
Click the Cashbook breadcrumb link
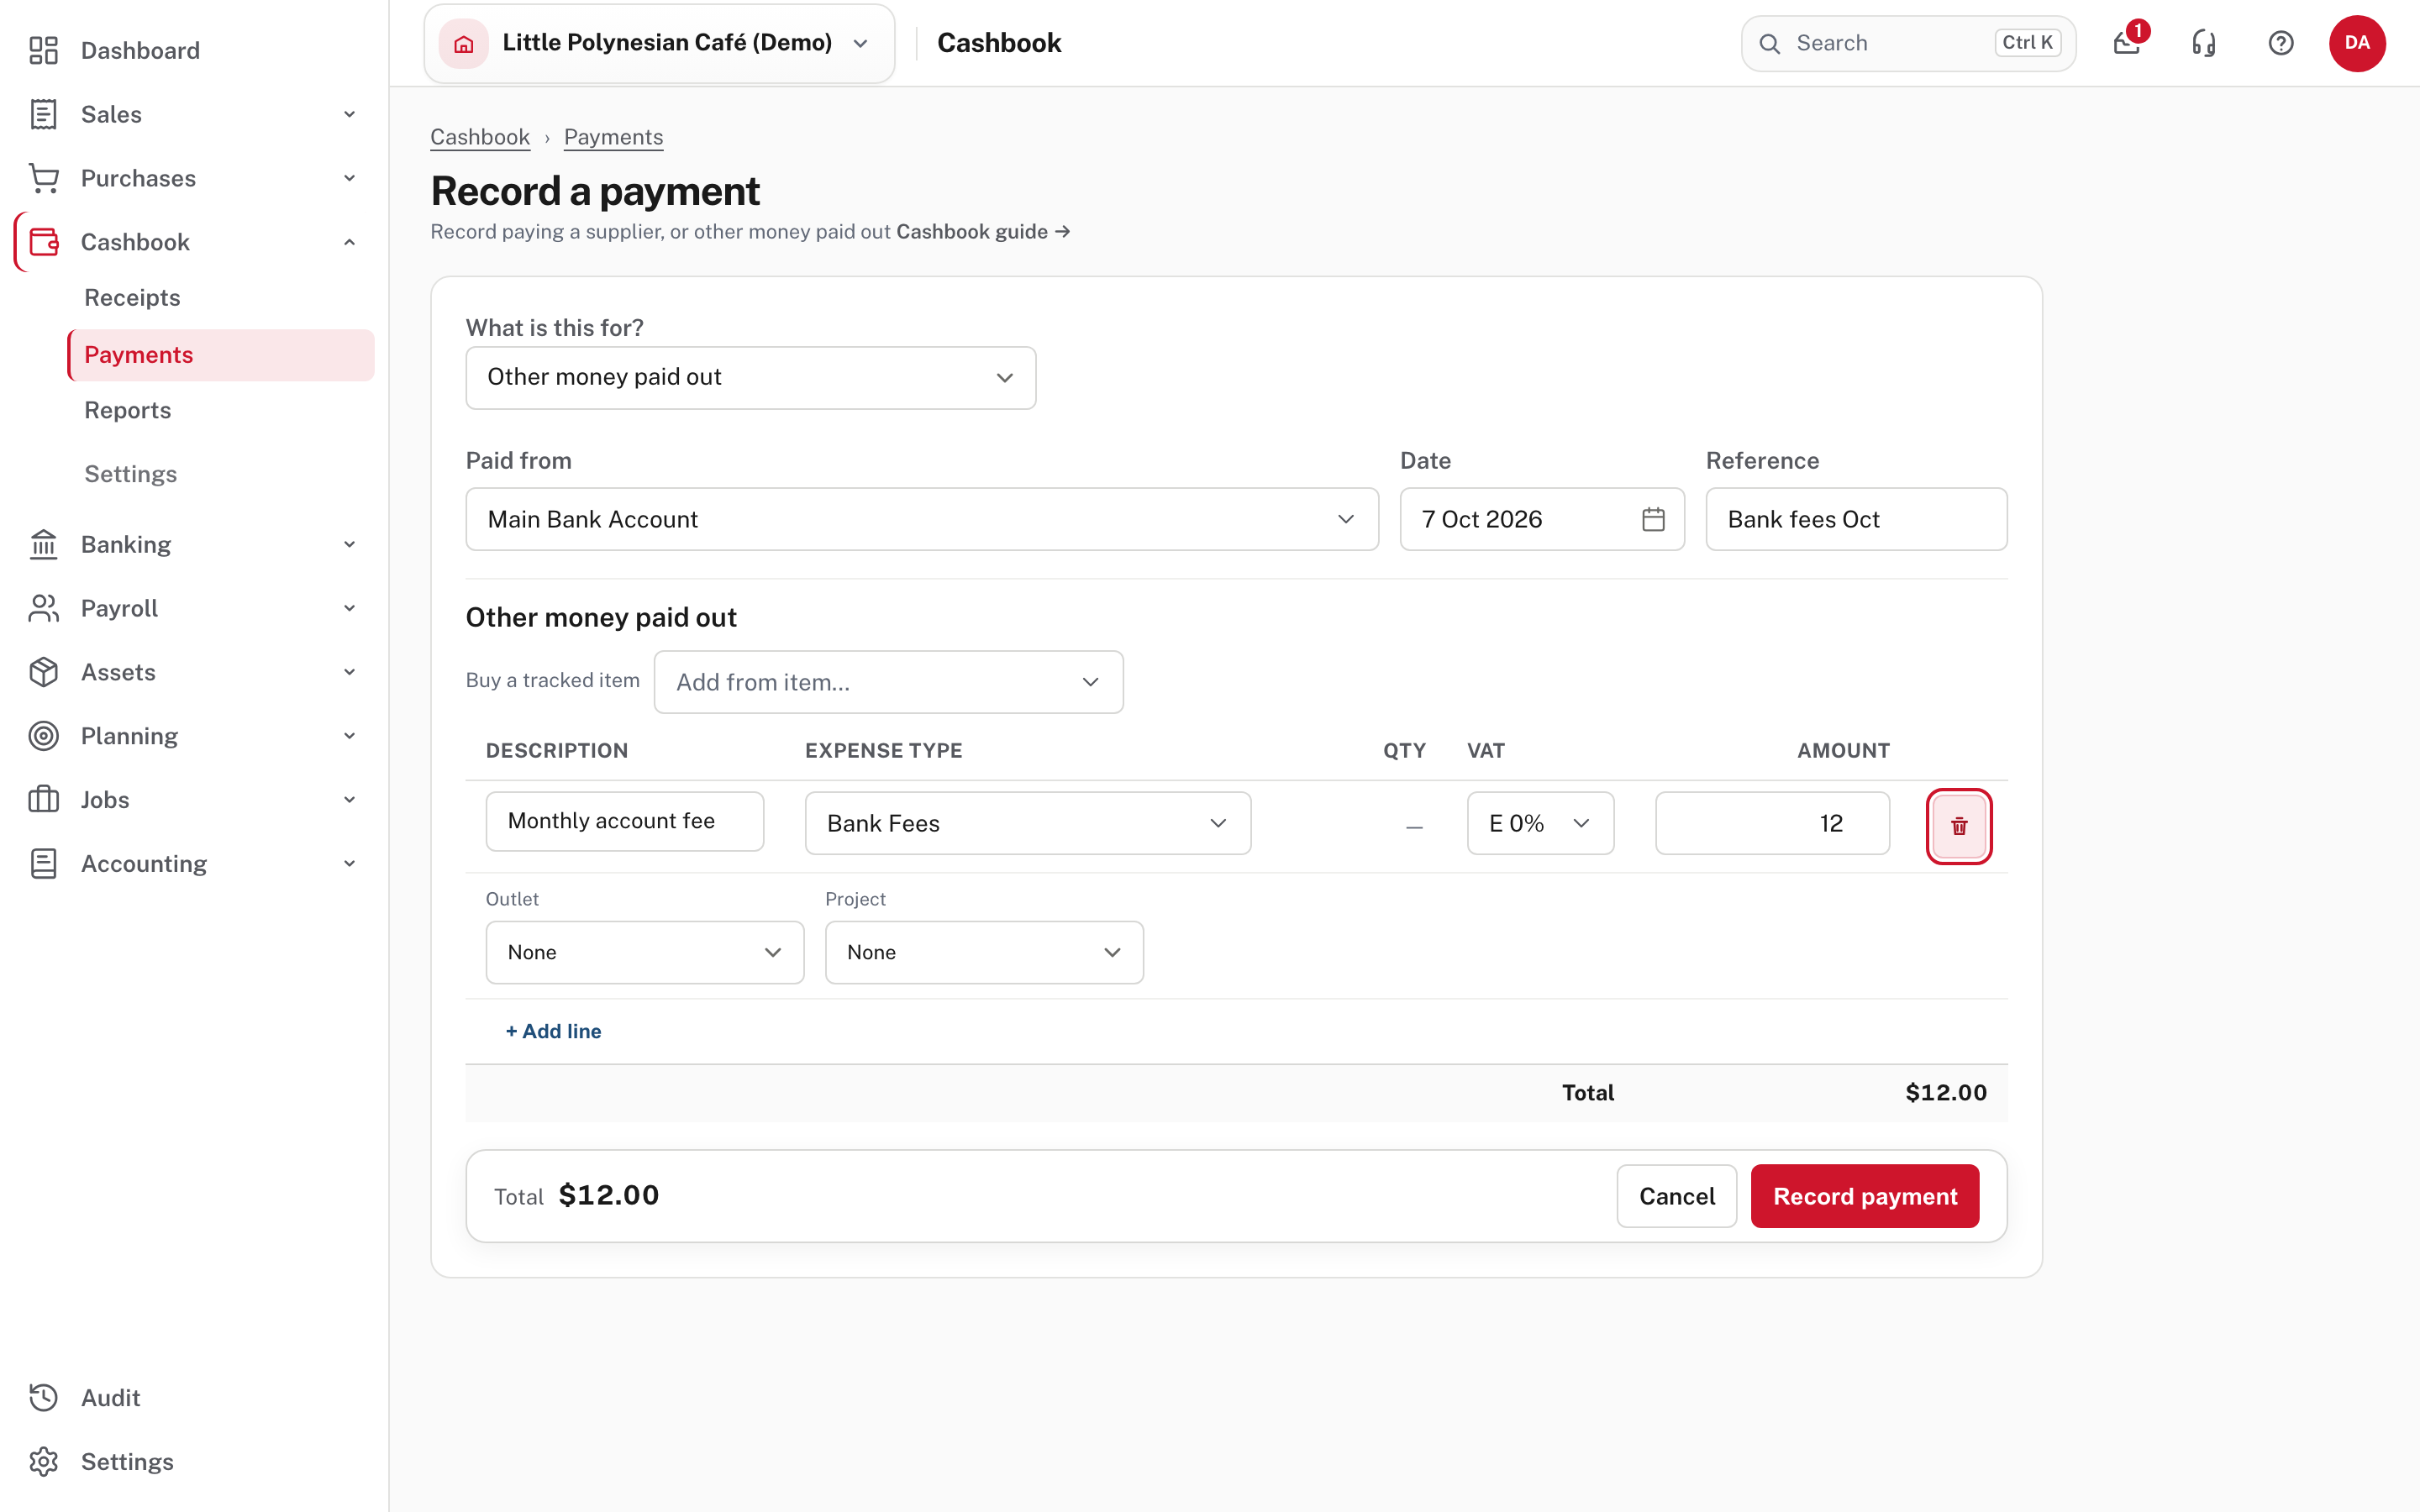[x=480, y=137]
